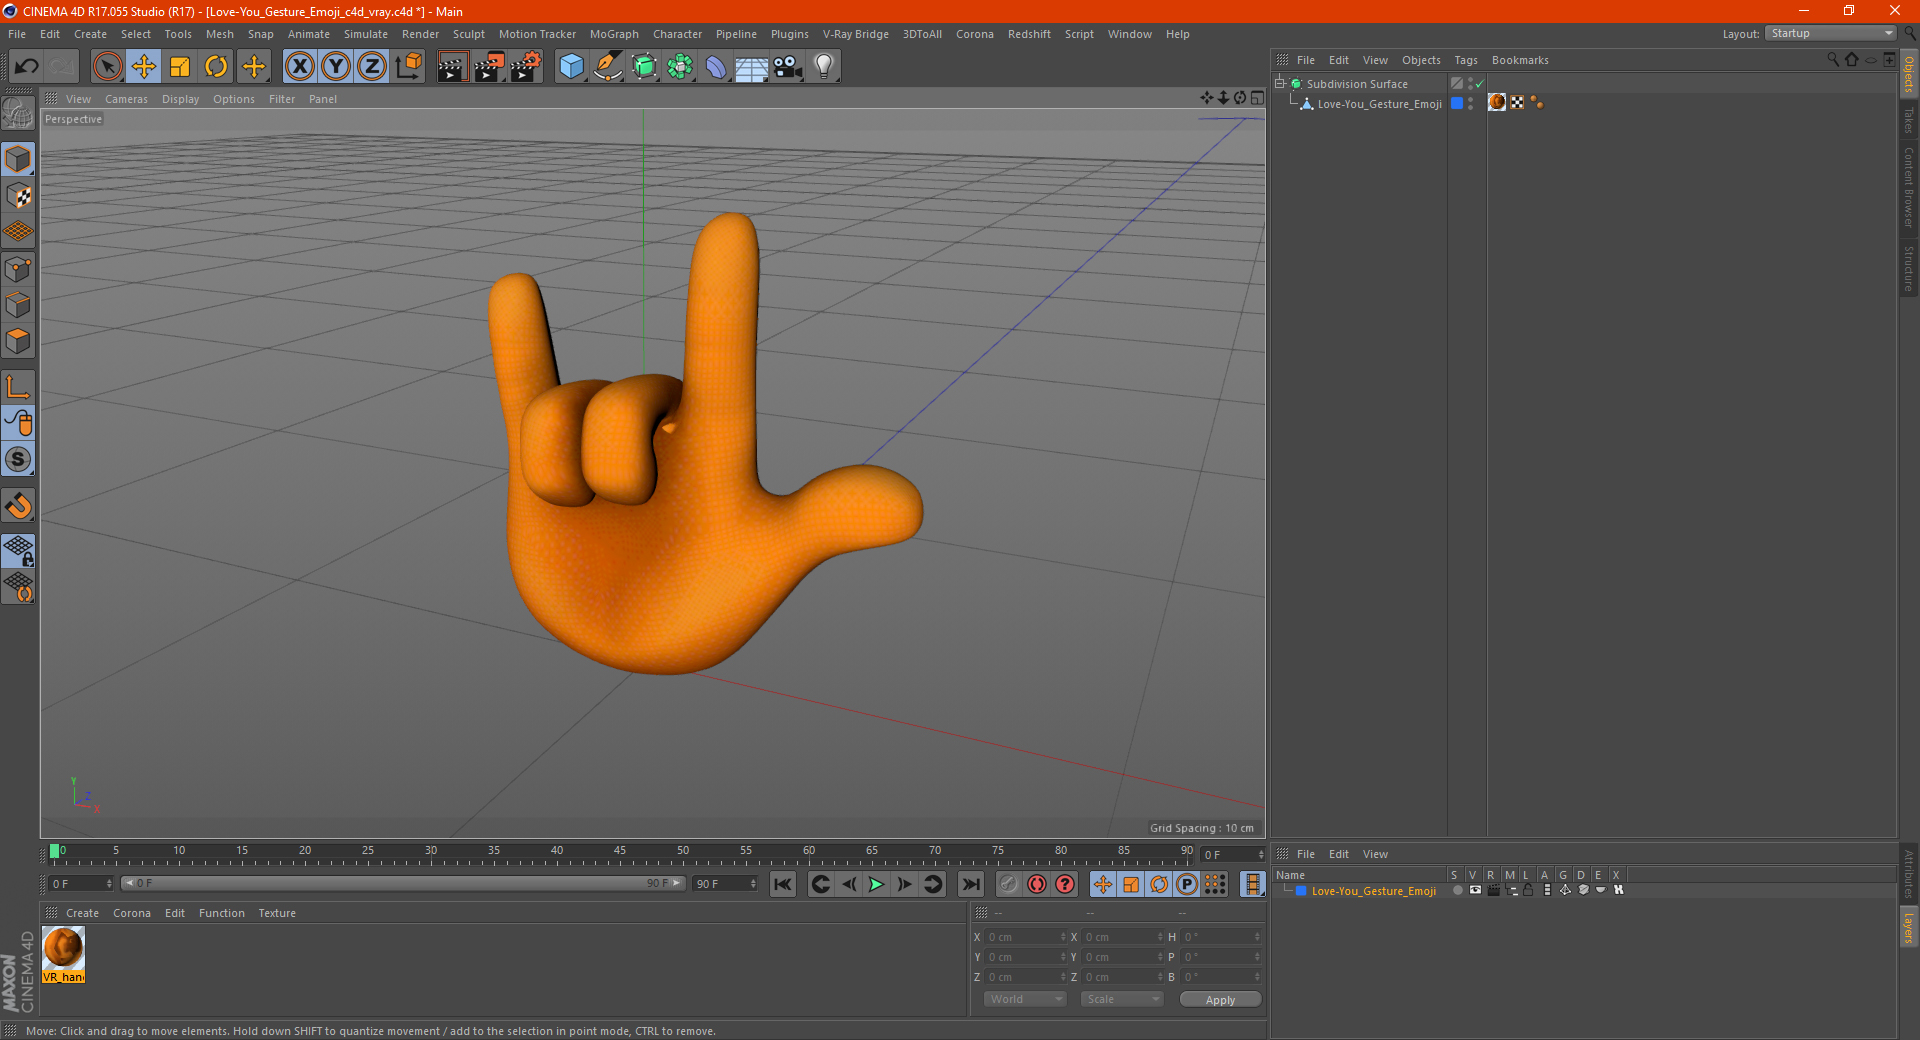Open the Layout Startup dropdown
Screen dimensions: 1920x1040
(1831, 34)
